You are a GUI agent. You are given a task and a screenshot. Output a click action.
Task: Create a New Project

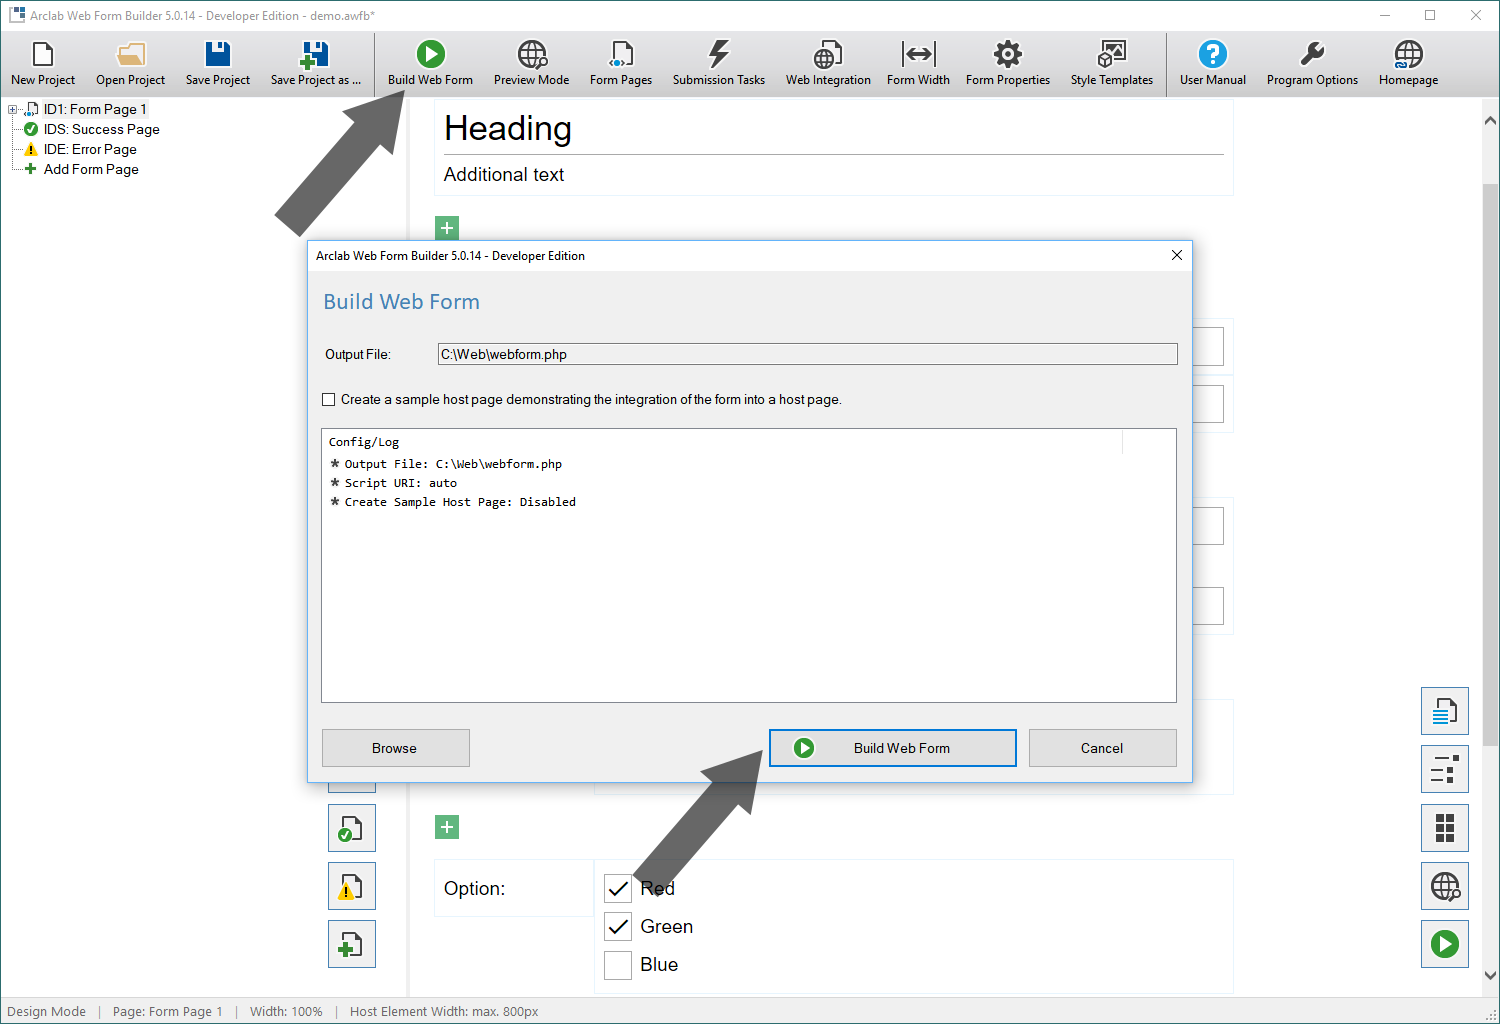pos(42,63)
